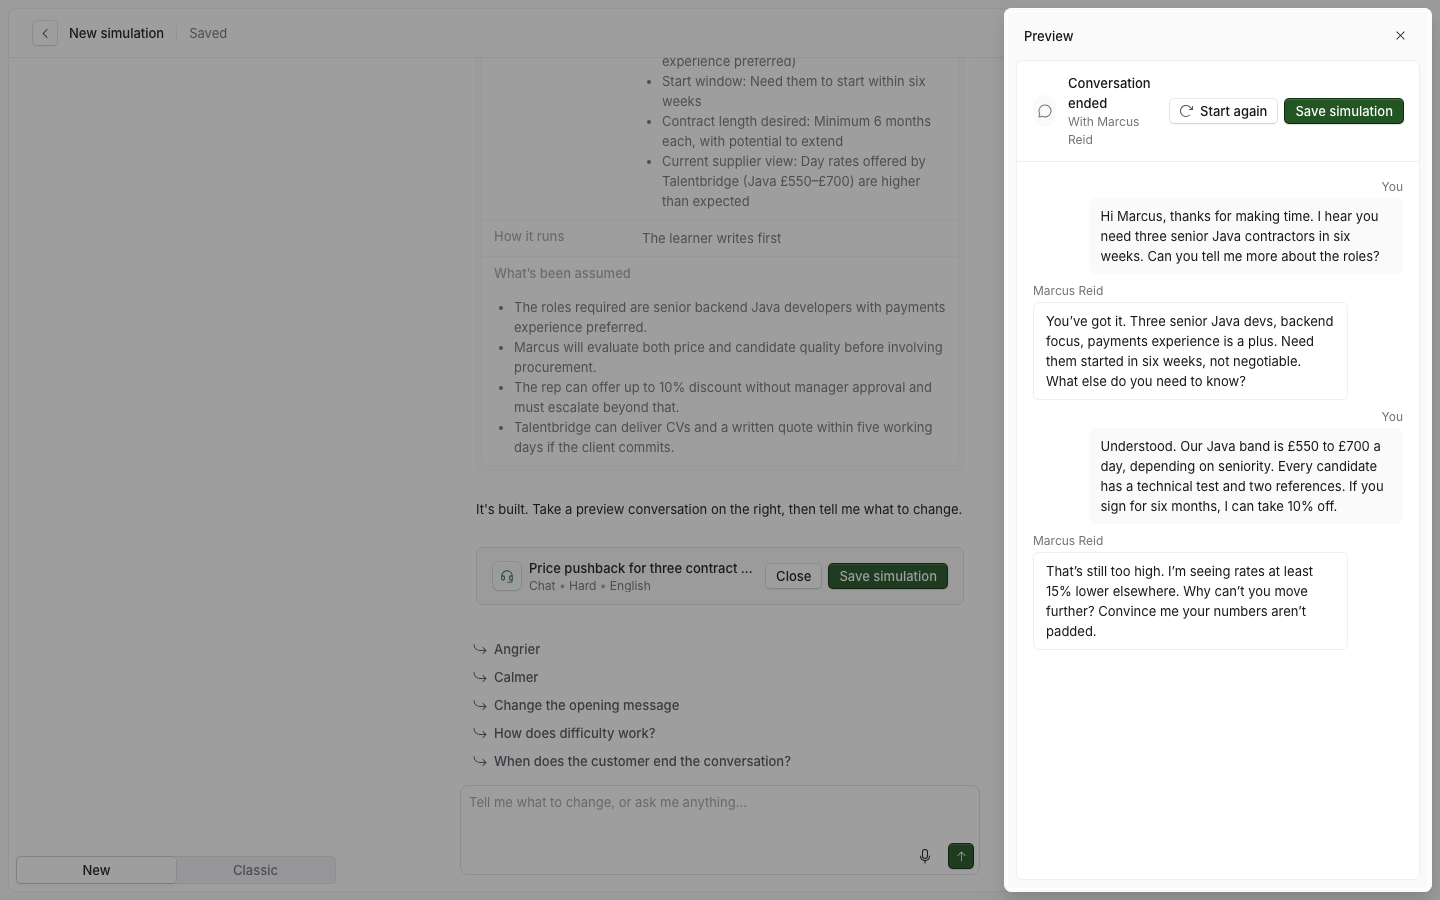Click the Saved status label
This screenshot has height=900, width=1440.
(x=208, y=33)
